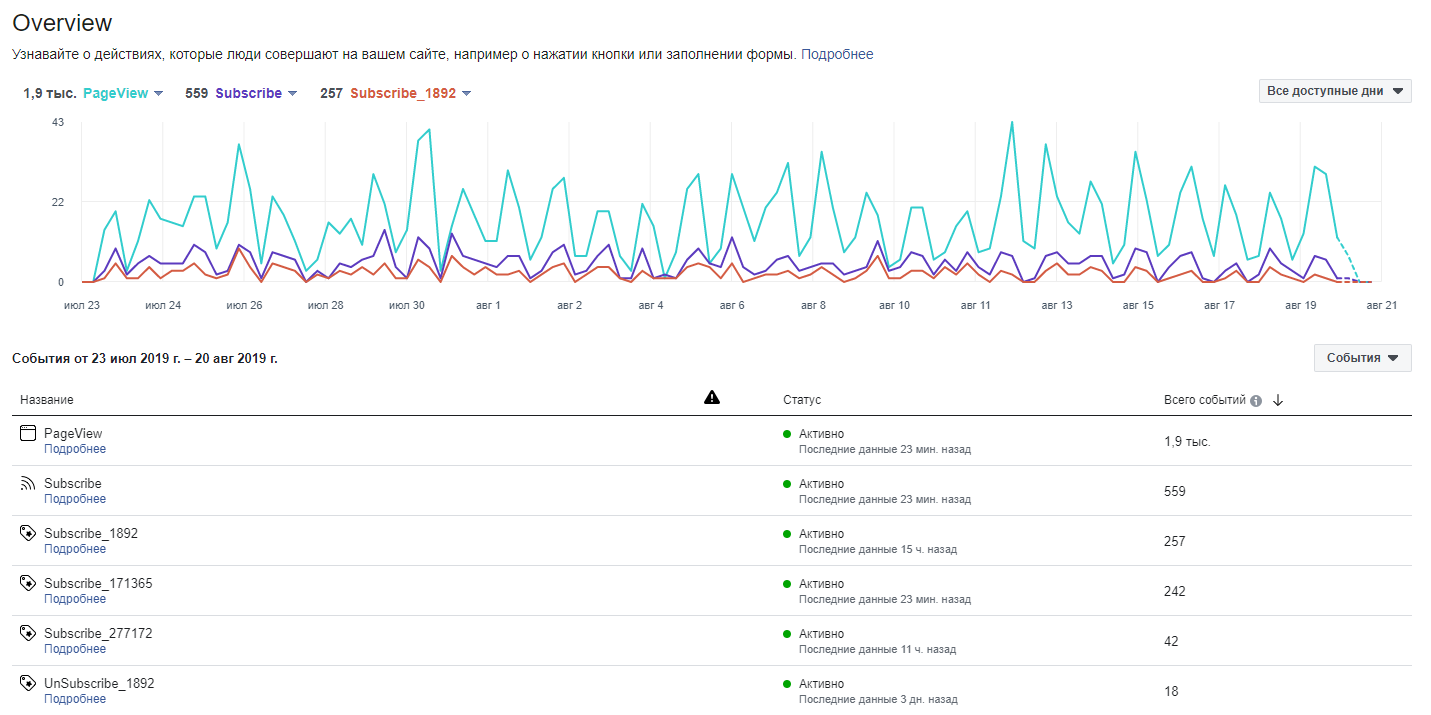1431x715 pixels.
Task: Click the info icon near Всего событий
Action: tap(1256, 400)
